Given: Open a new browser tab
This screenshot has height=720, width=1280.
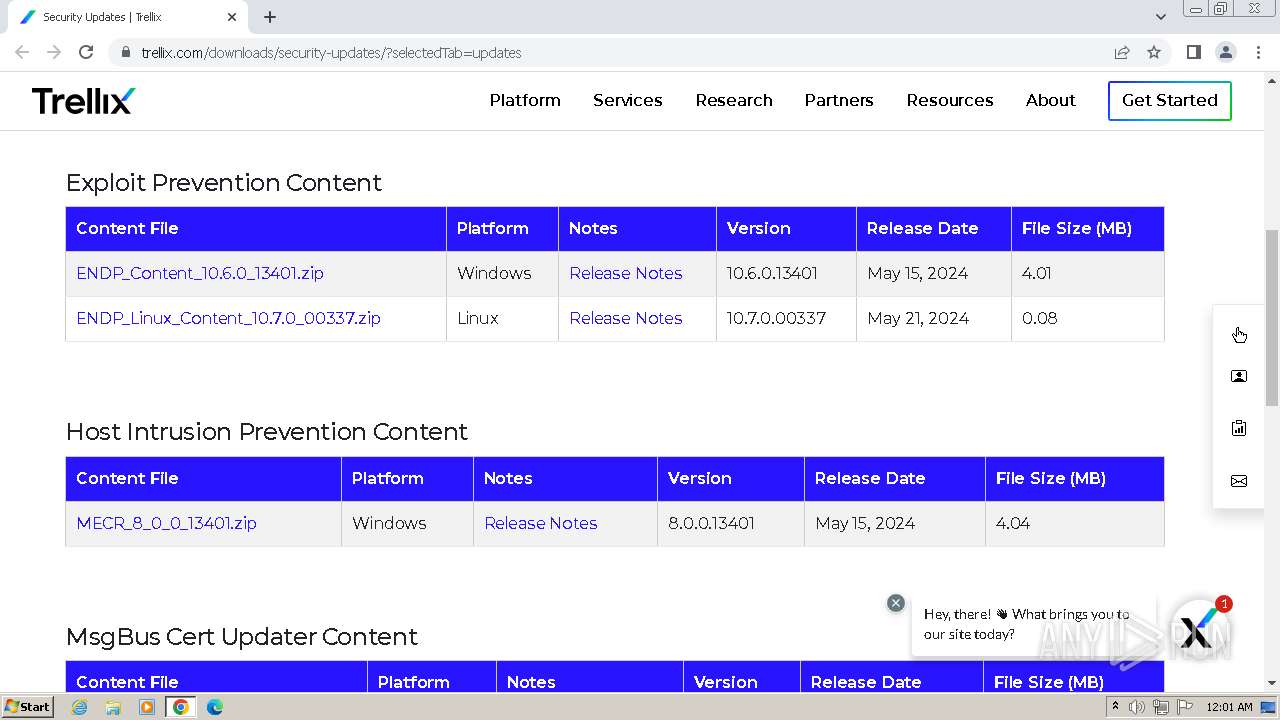Looking at the screenshot, I should (270, 17).
